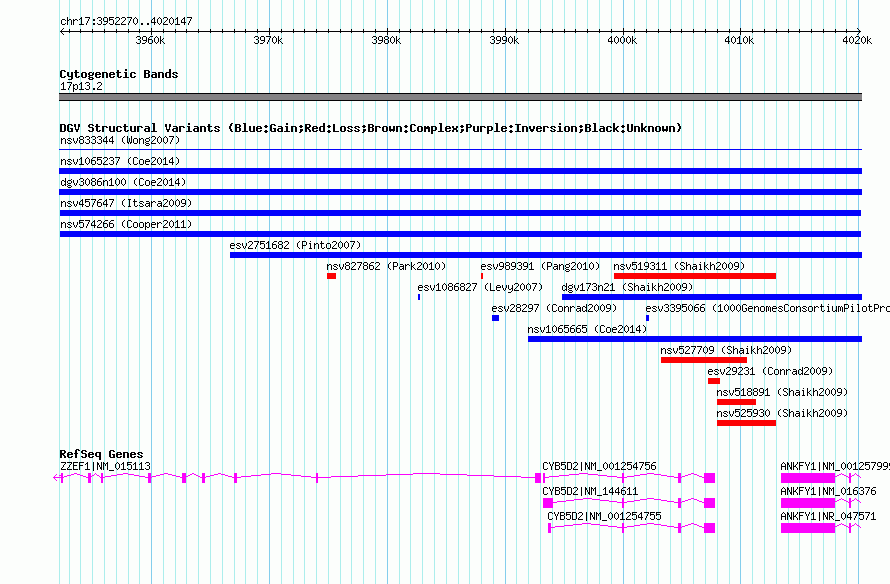Select the 17p13.2 band label
This screenshot has height=584, width=890.
pyautogui.click(x=81, y=86)
